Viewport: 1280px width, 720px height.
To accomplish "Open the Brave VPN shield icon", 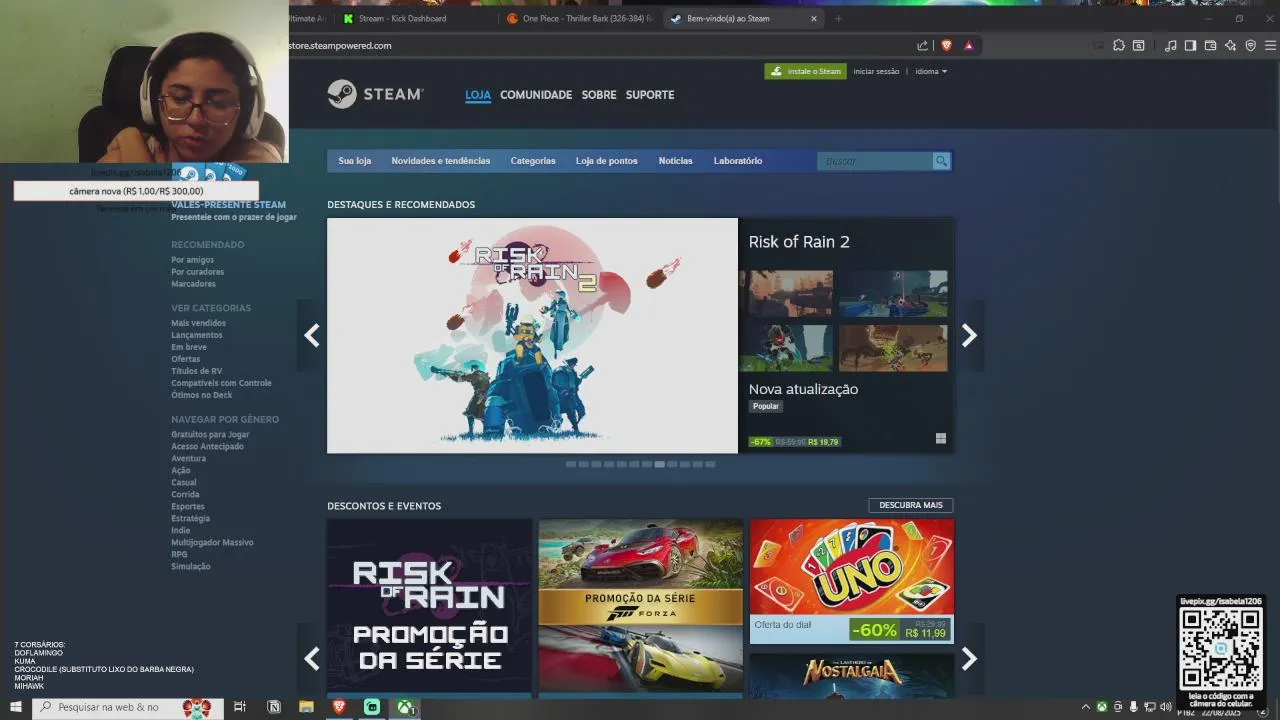I will point(1250,45).
